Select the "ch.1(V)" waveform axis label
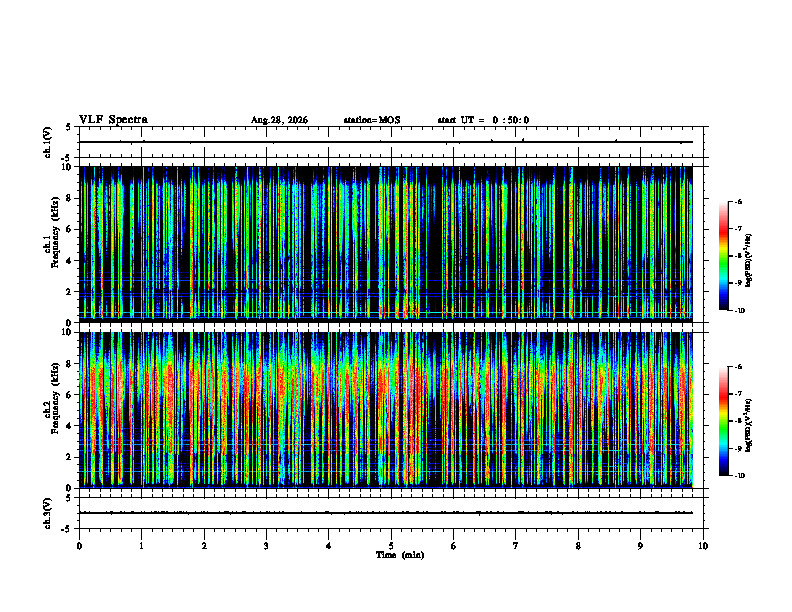 coord(47,142)
